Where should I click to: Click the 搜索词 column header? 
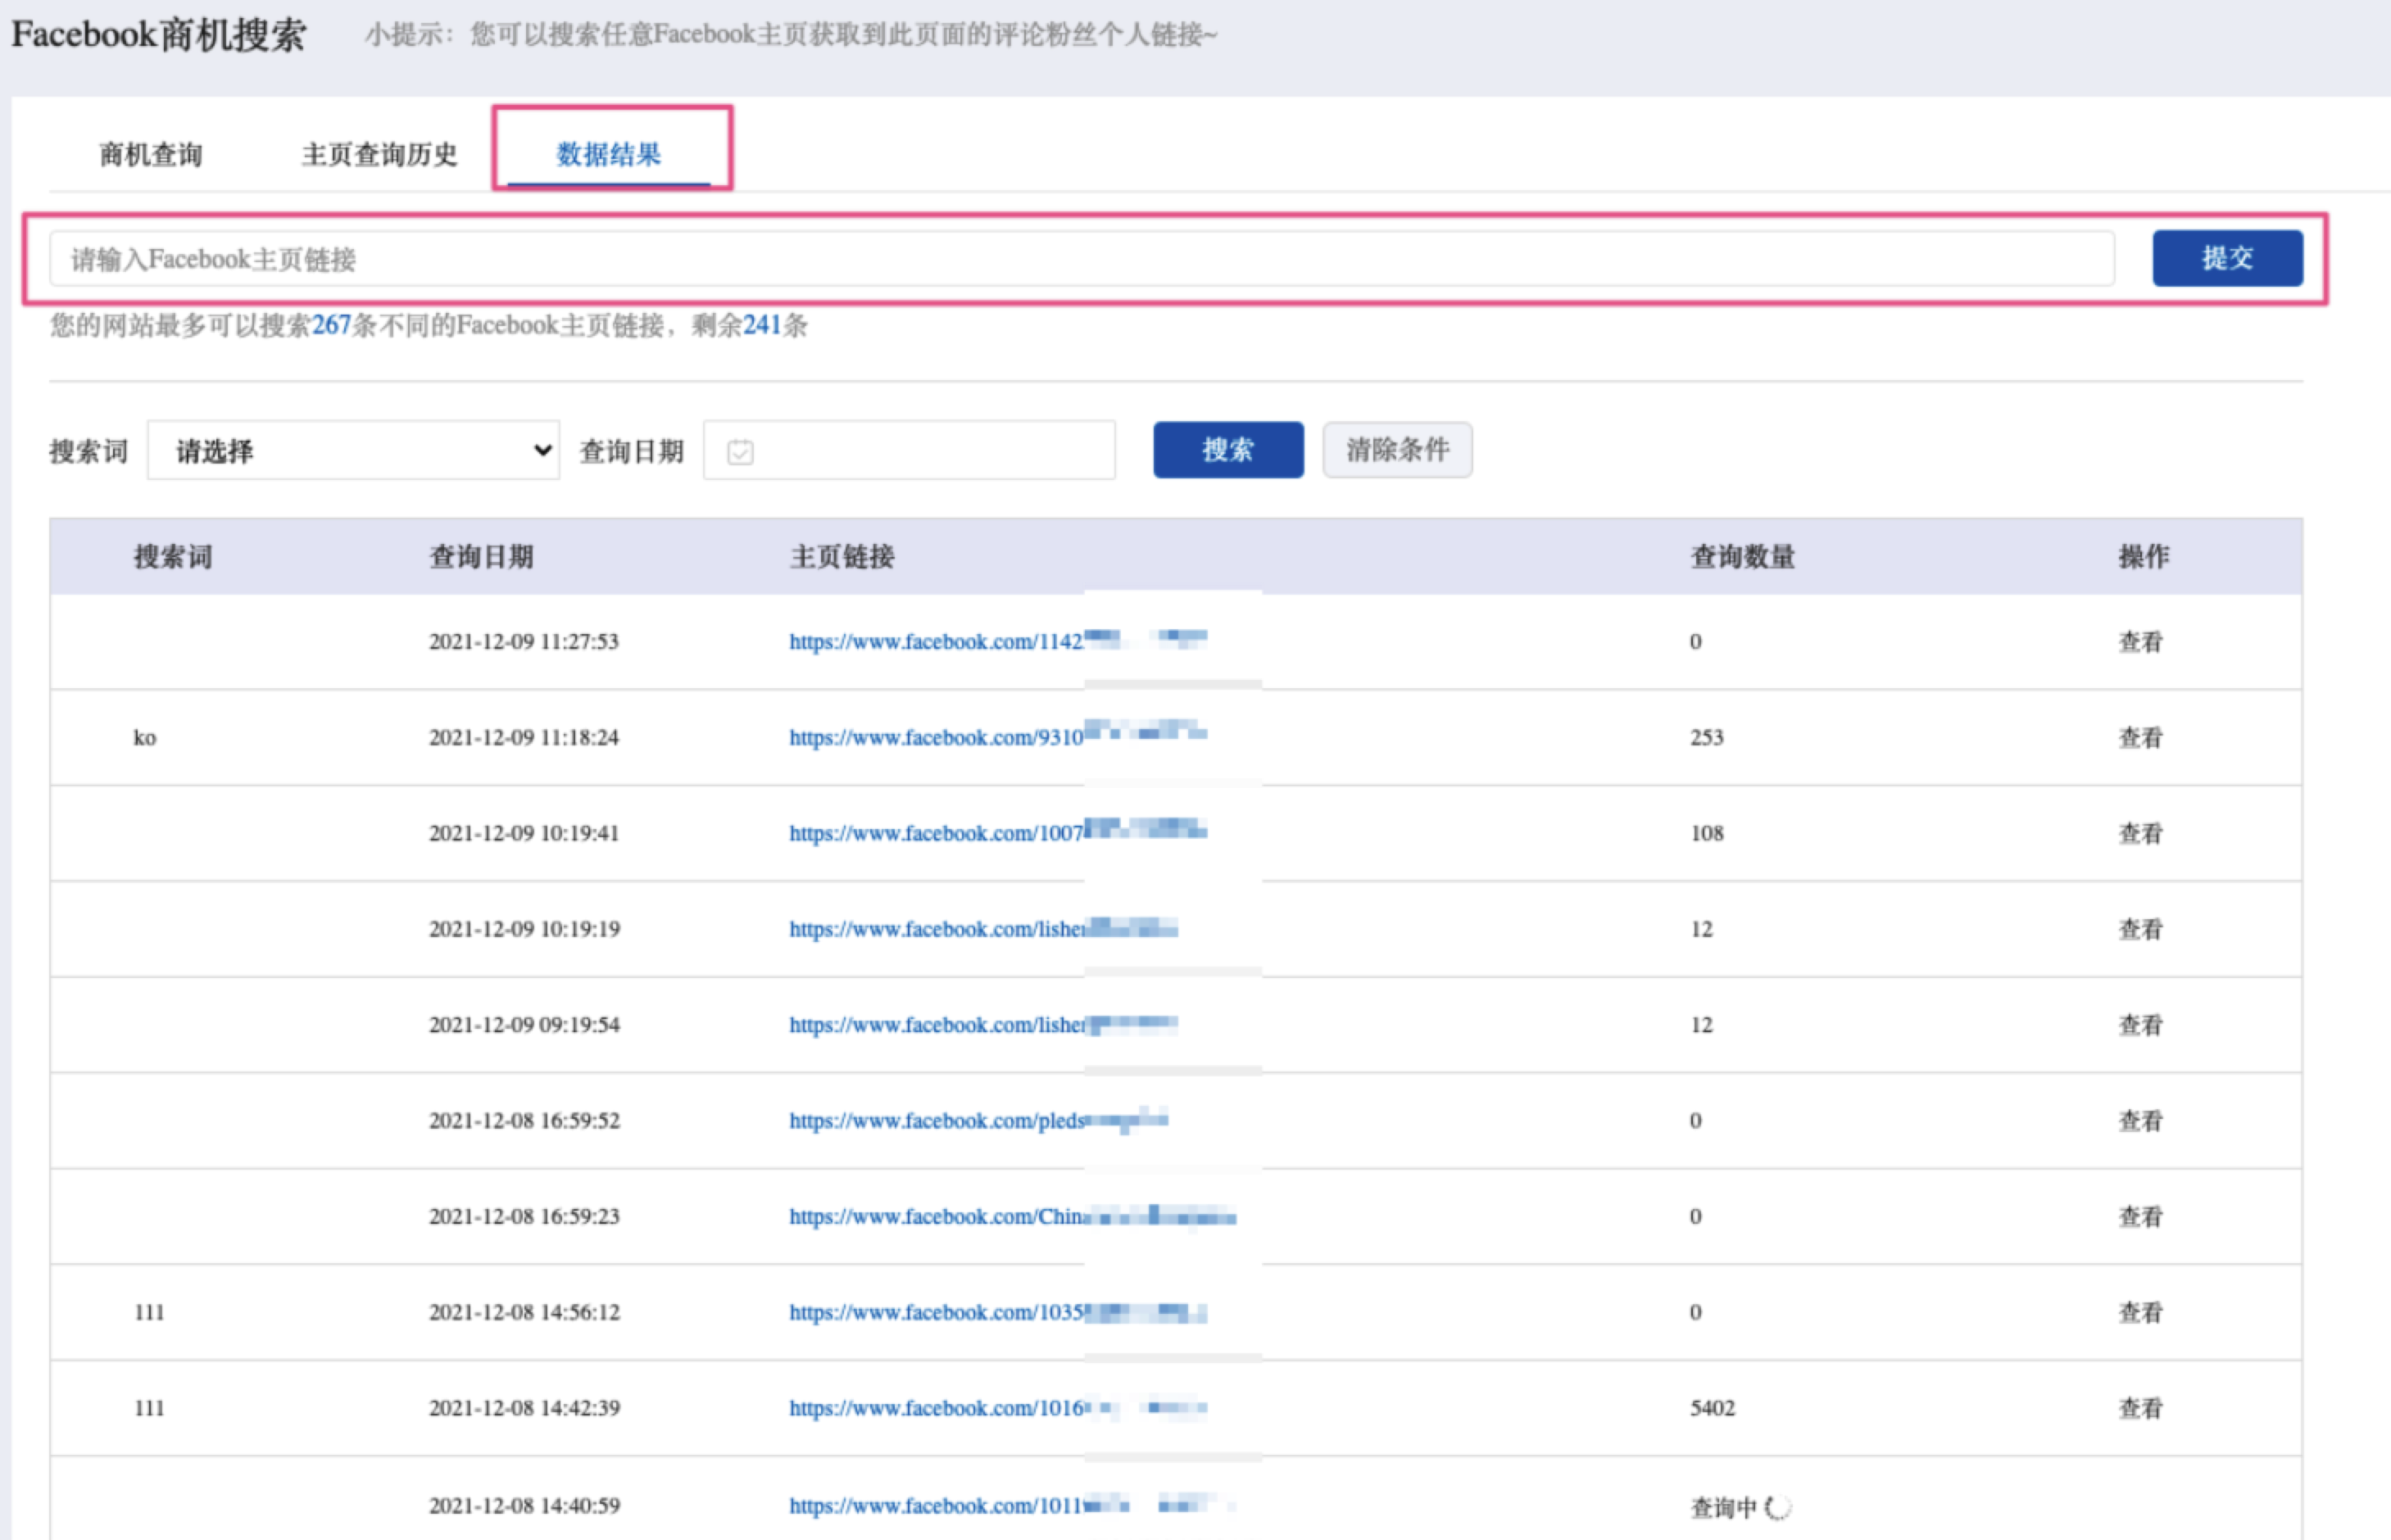pyautogui.click(x=173, y=557)
